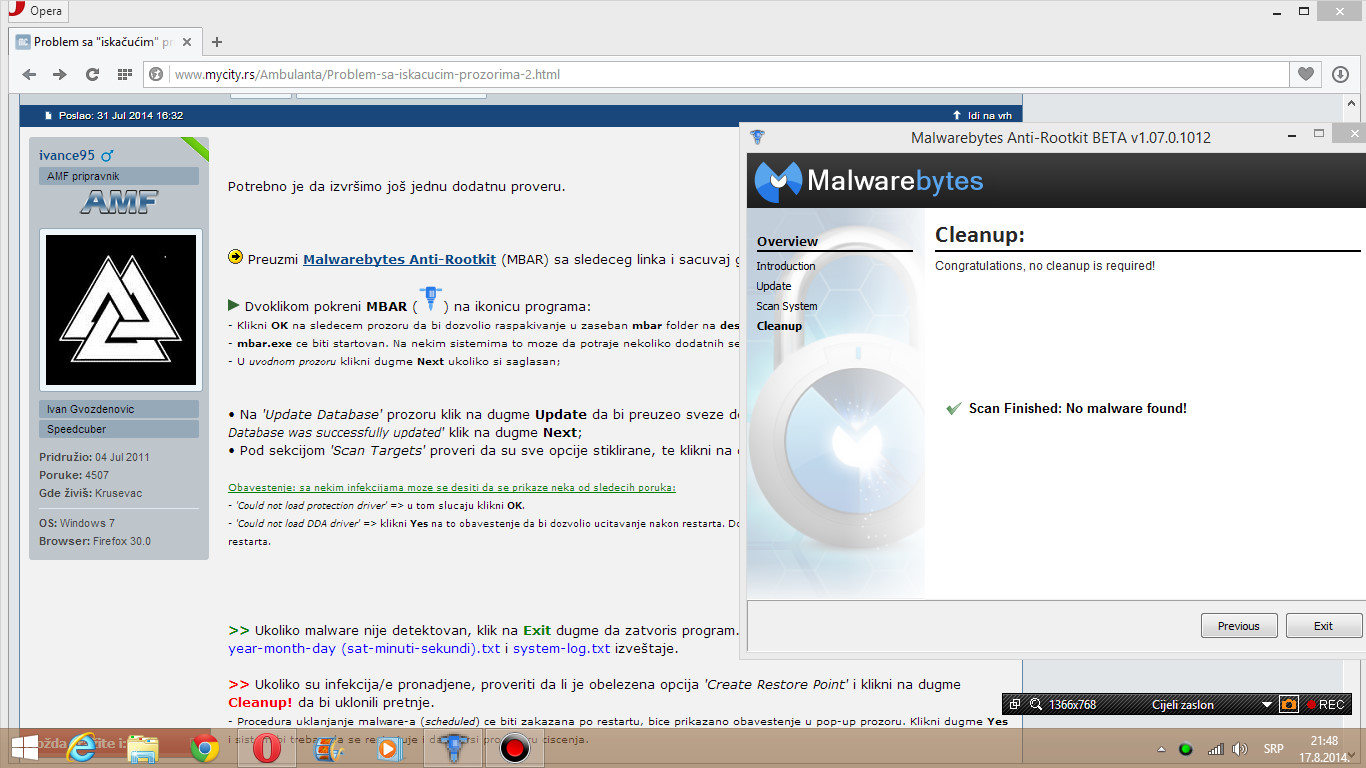Switch to Malwarebytes Anti-Rootkit on the taskbar
This screenshot has height=768, width=1366.
453,747
